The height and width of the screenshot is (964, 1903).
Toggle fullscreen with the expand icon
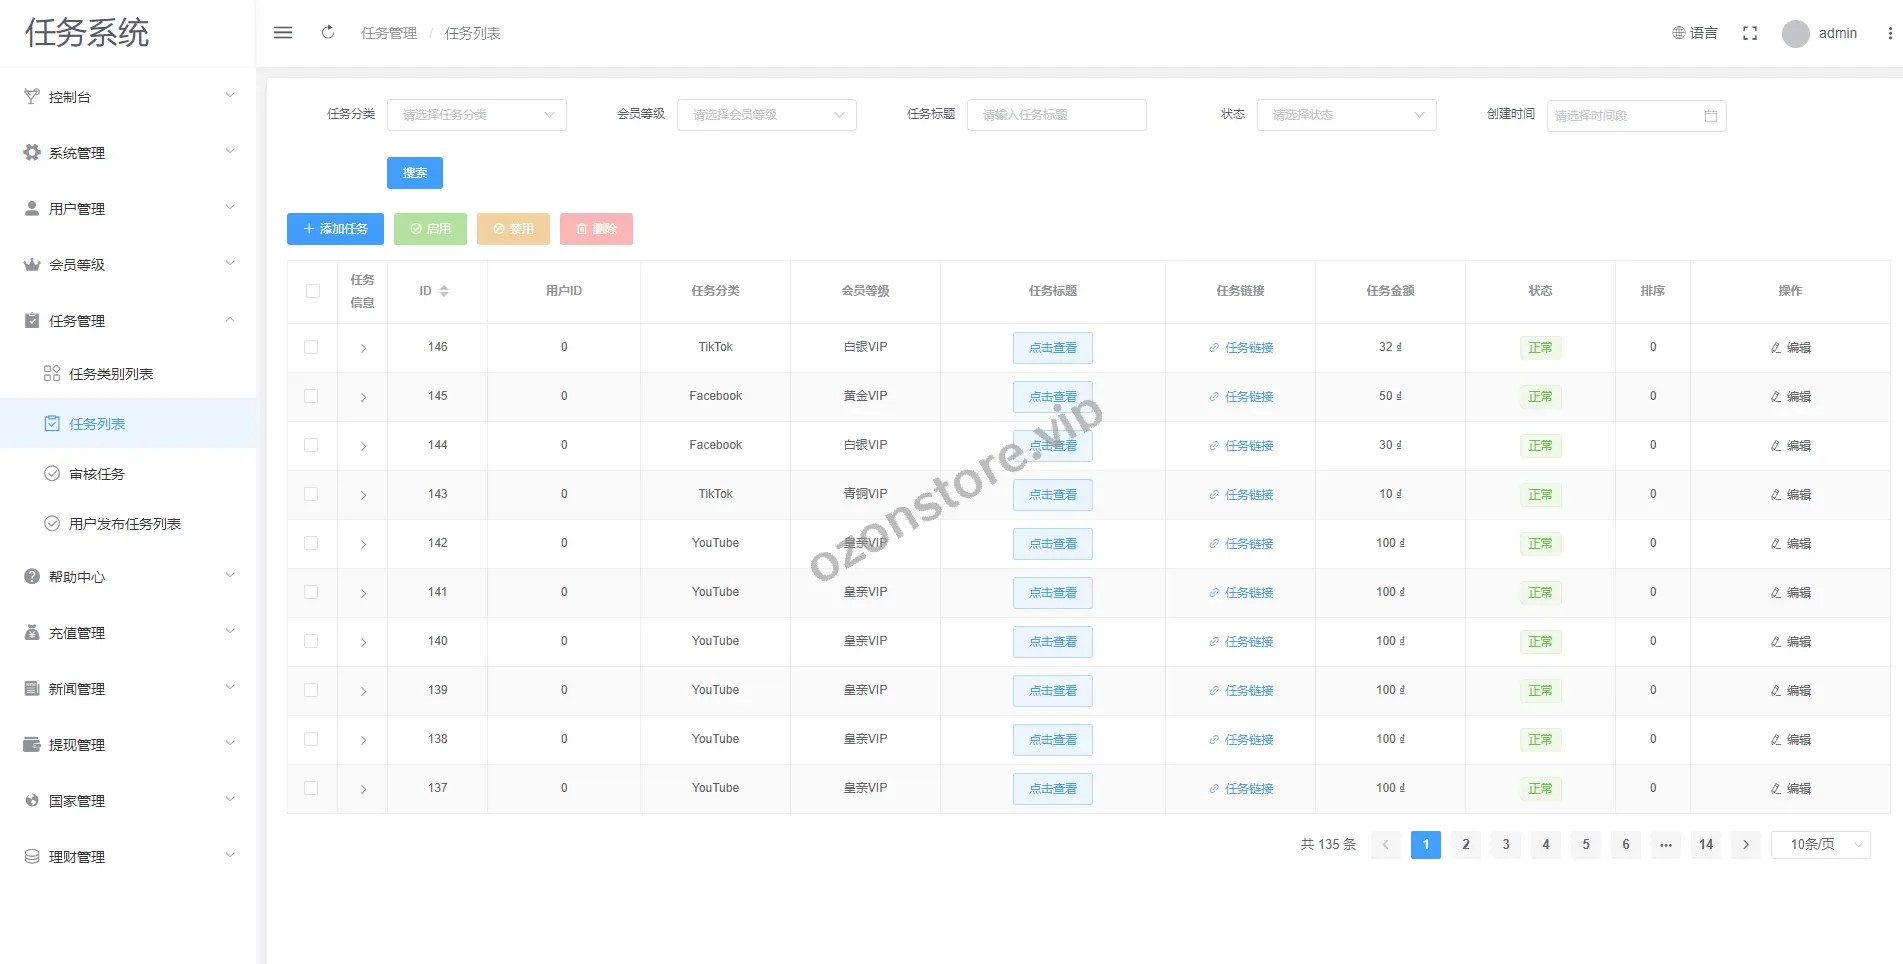click(x=1749, y=33)
